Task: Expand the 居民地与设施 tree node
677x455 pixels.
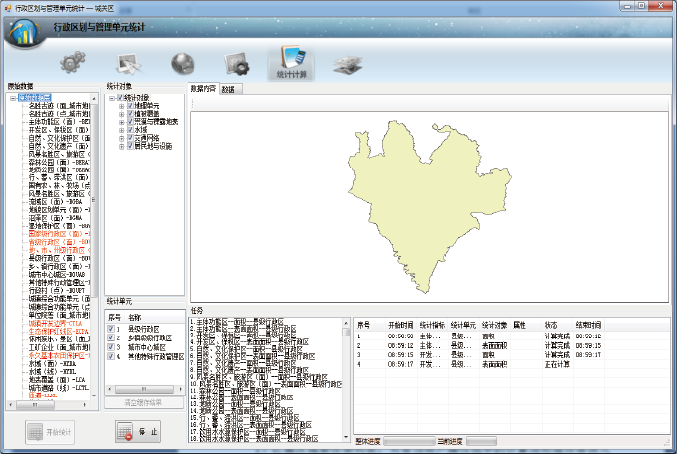Action: pos(122,145)
